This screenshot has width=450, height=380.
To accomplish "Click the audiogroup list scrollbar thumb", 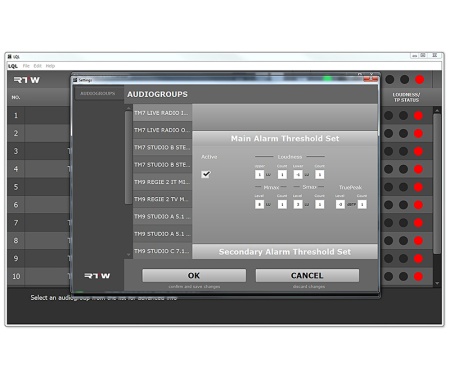I will click(x=128, y=157).
